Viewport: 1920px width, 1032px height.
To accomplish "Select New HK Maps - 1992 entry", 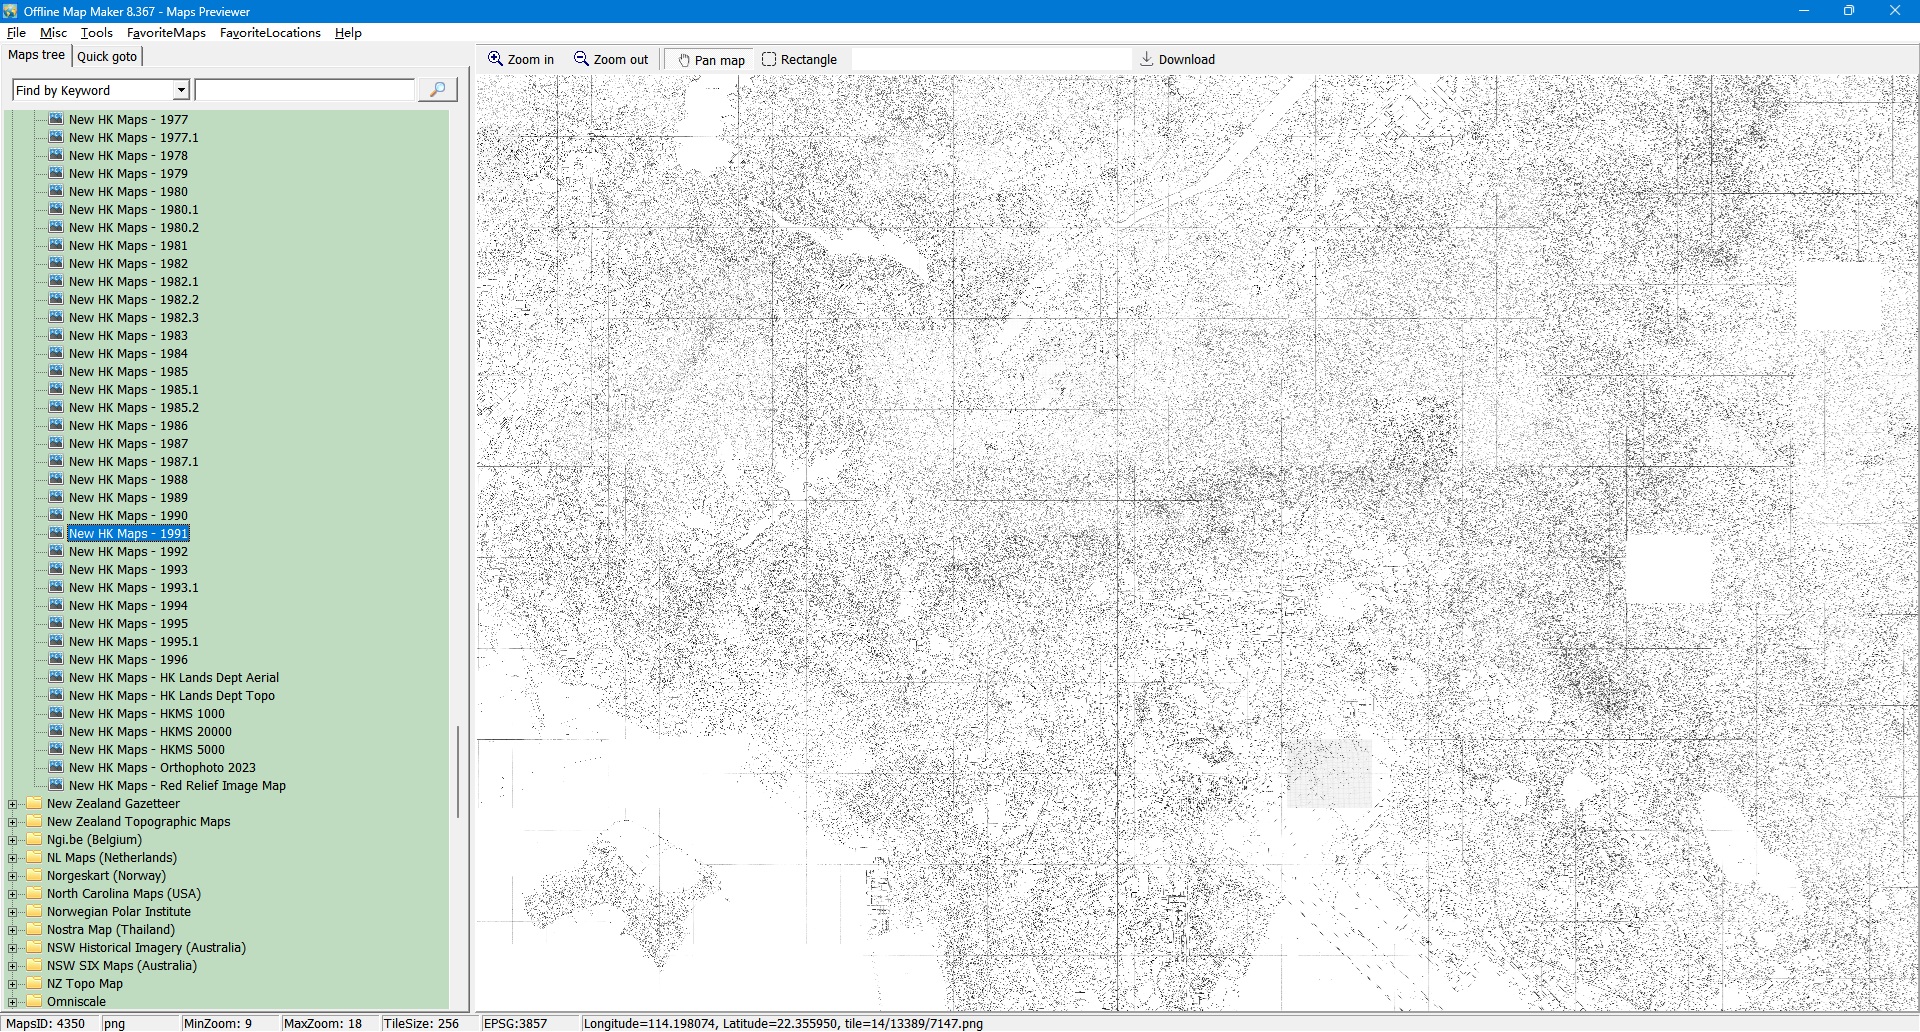I will click(128, 552).
